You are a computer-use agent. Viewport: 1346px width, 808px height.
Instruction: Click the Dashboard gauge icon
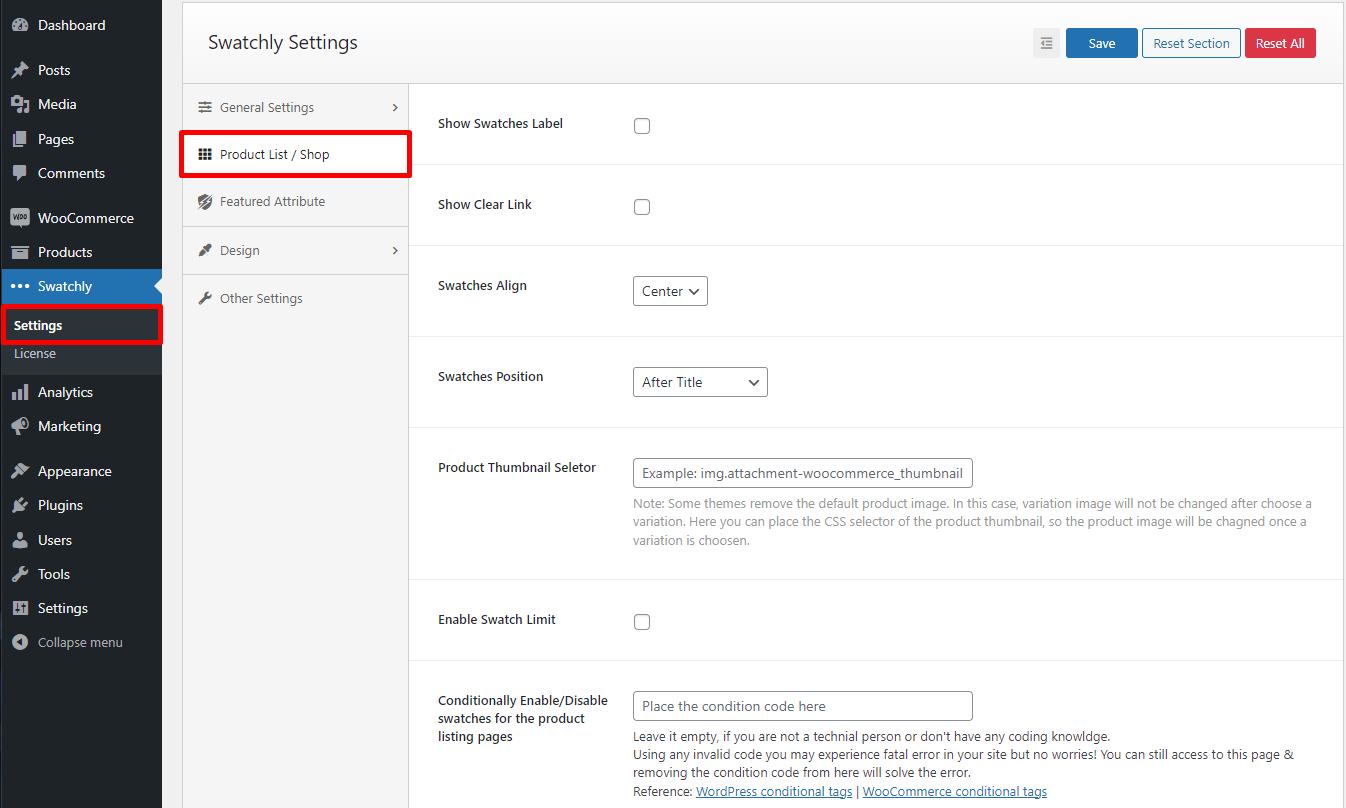[19, 25]
